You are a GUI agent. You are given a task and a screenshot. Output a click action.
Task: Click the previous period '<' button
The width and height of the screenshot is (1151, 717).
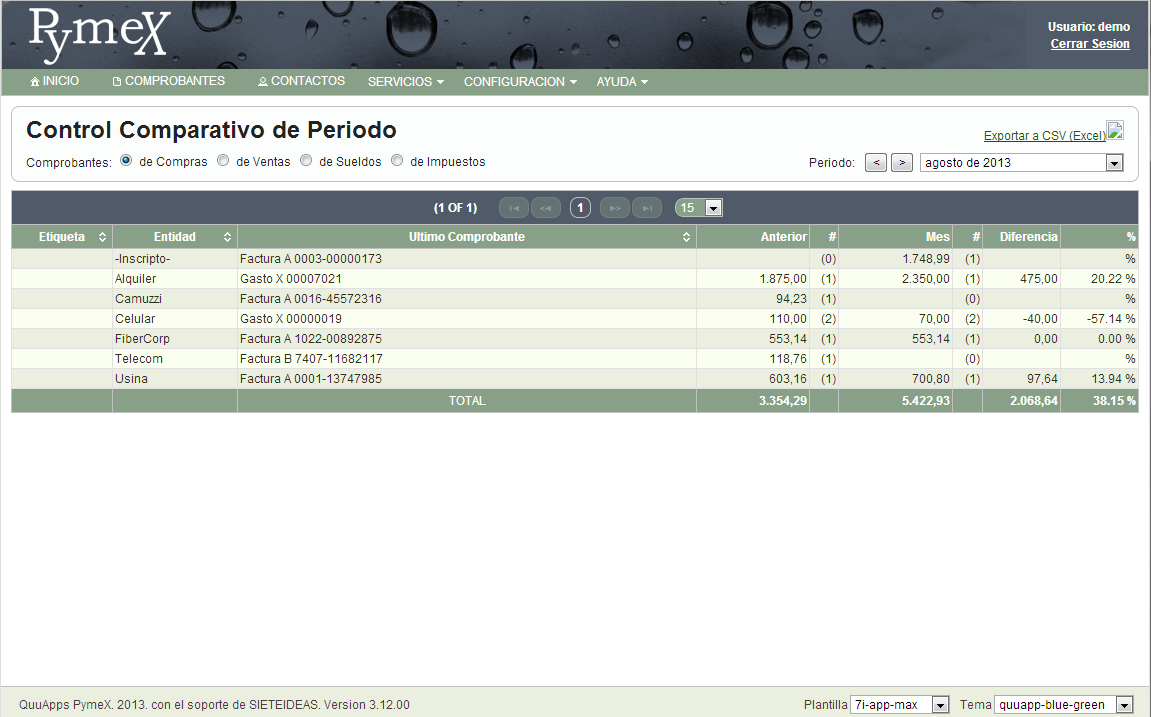876,163
